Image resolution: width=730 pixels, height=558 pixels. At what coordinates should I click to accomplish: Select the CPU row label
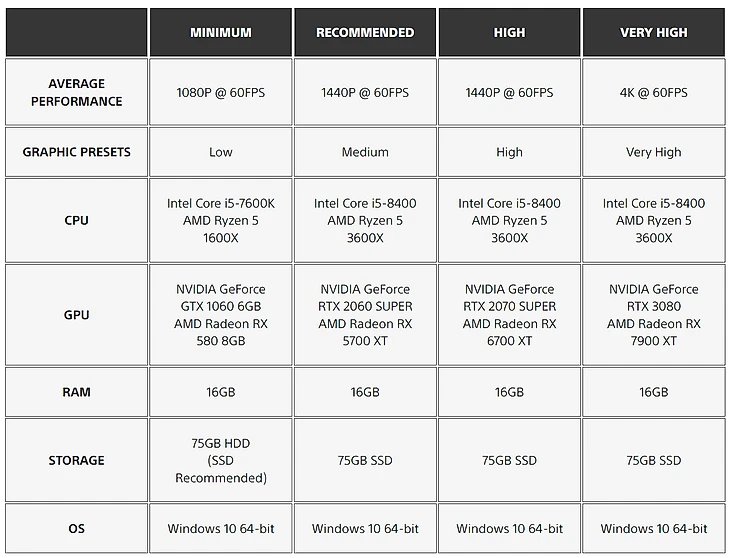click(x=76, y=220)
